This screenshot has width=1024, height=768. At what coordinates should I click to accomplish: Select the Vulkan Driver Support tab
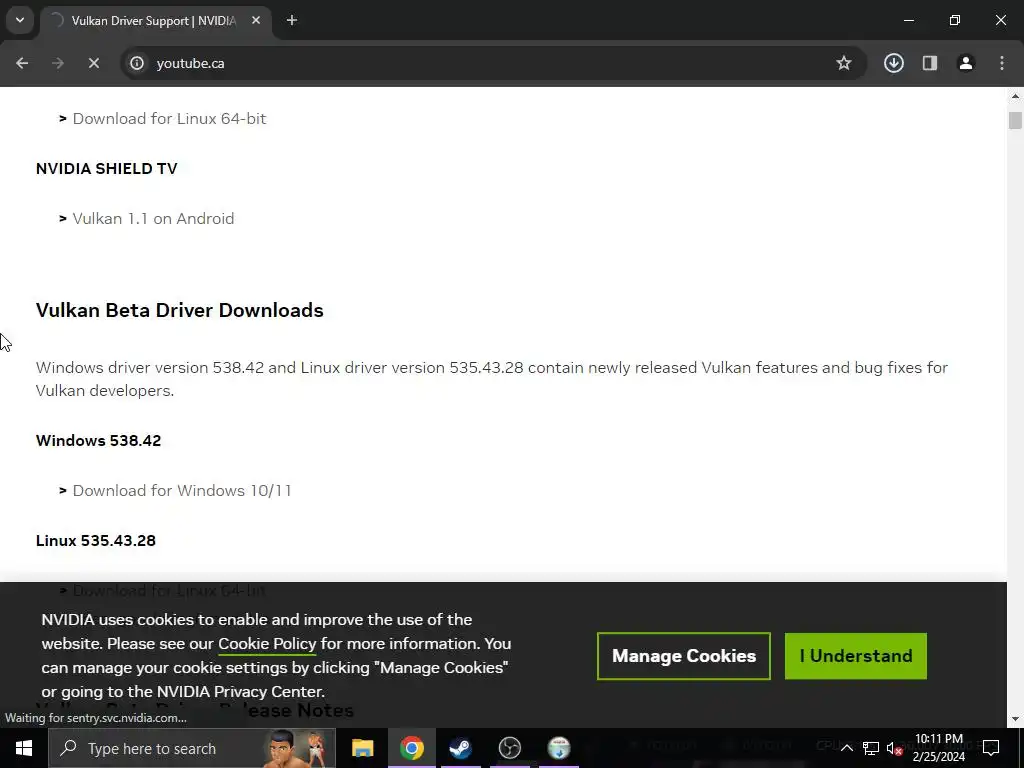[x=153, y=21]
